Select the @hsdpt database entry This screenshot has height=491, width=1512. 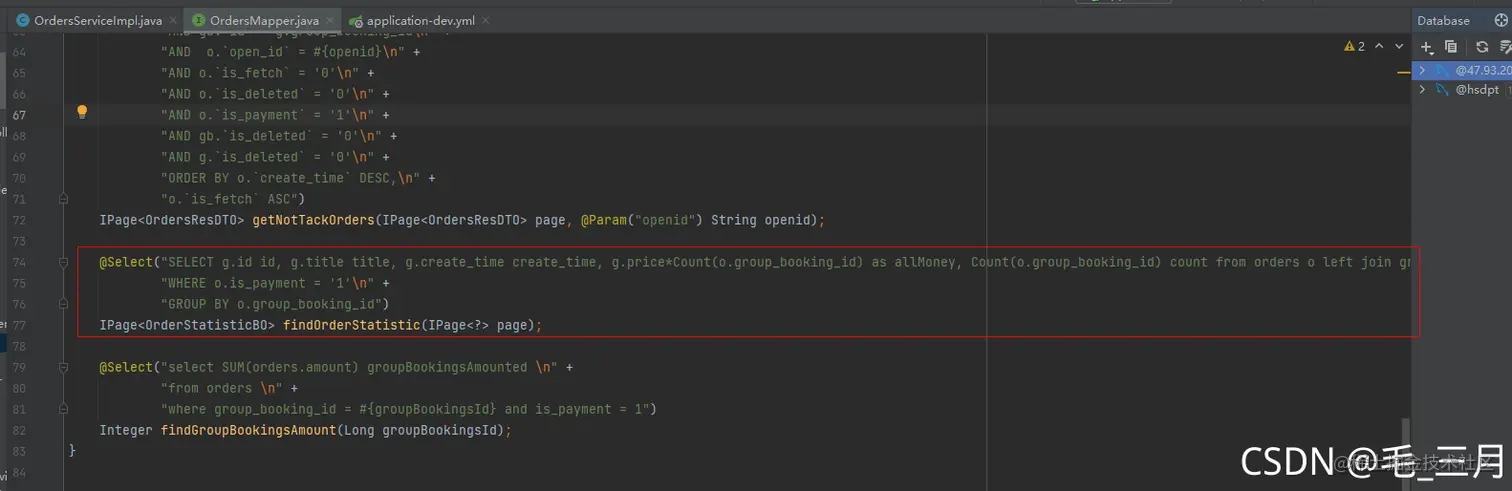[x=1477, y=89]
